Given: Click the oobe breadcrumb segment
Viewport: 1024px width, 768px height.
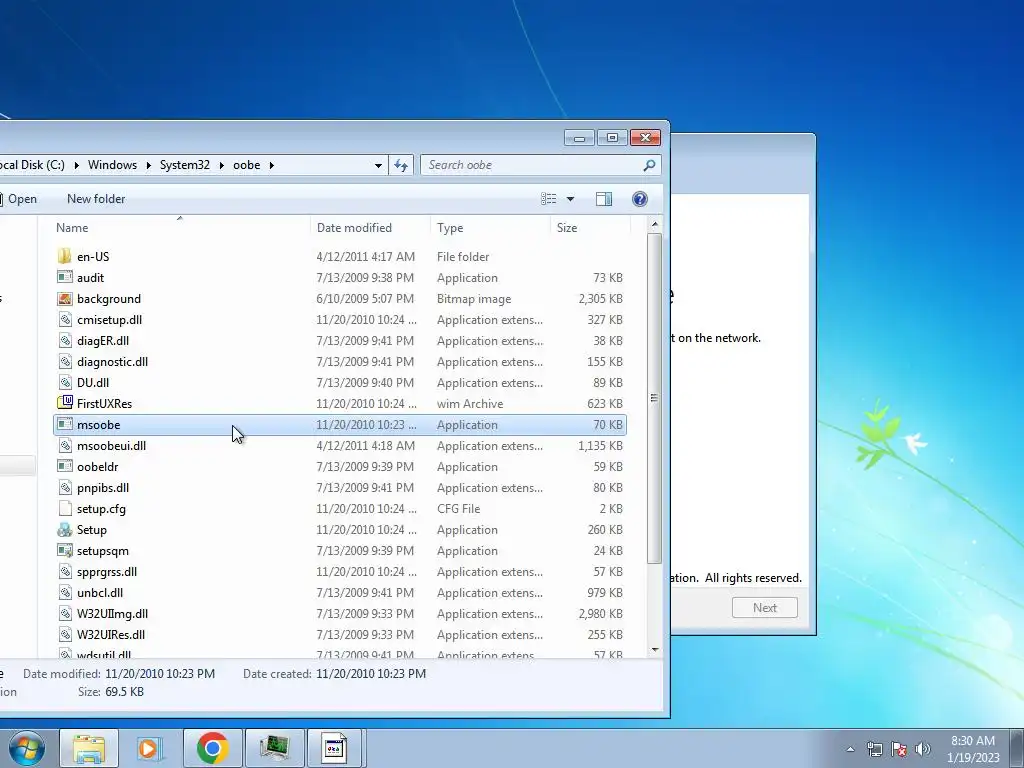Looking at the screenshot, I should 247,165.
